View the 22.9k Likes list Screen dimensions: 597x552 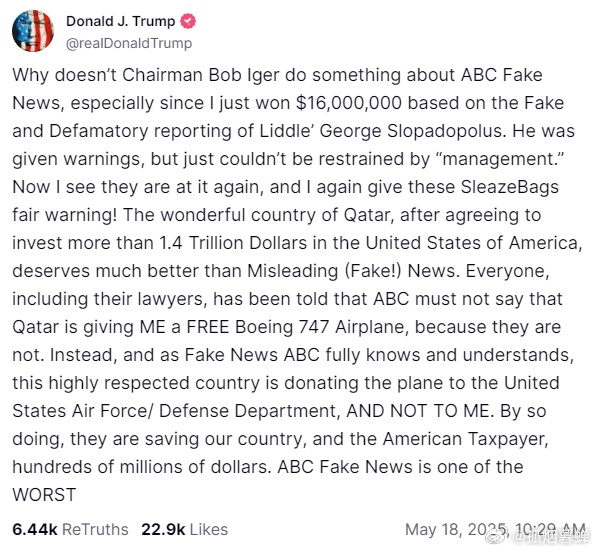(185, 530)
